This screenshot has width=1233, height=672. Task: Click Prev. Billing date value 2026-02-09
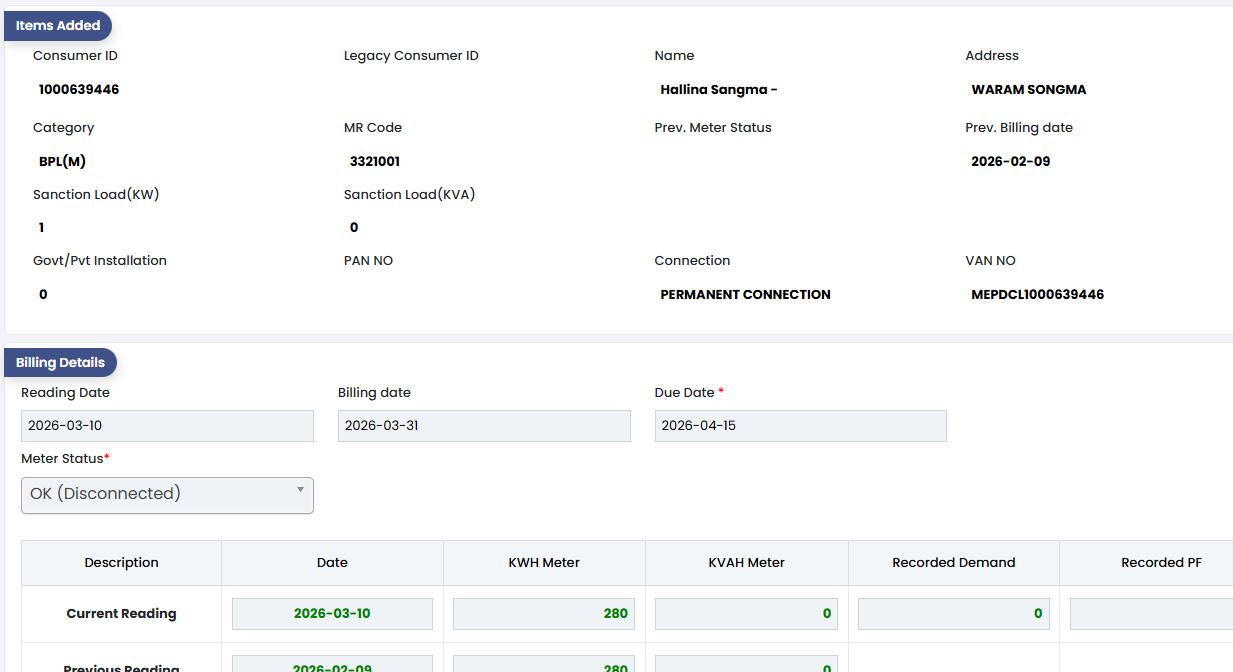(x=1011, y=162)
